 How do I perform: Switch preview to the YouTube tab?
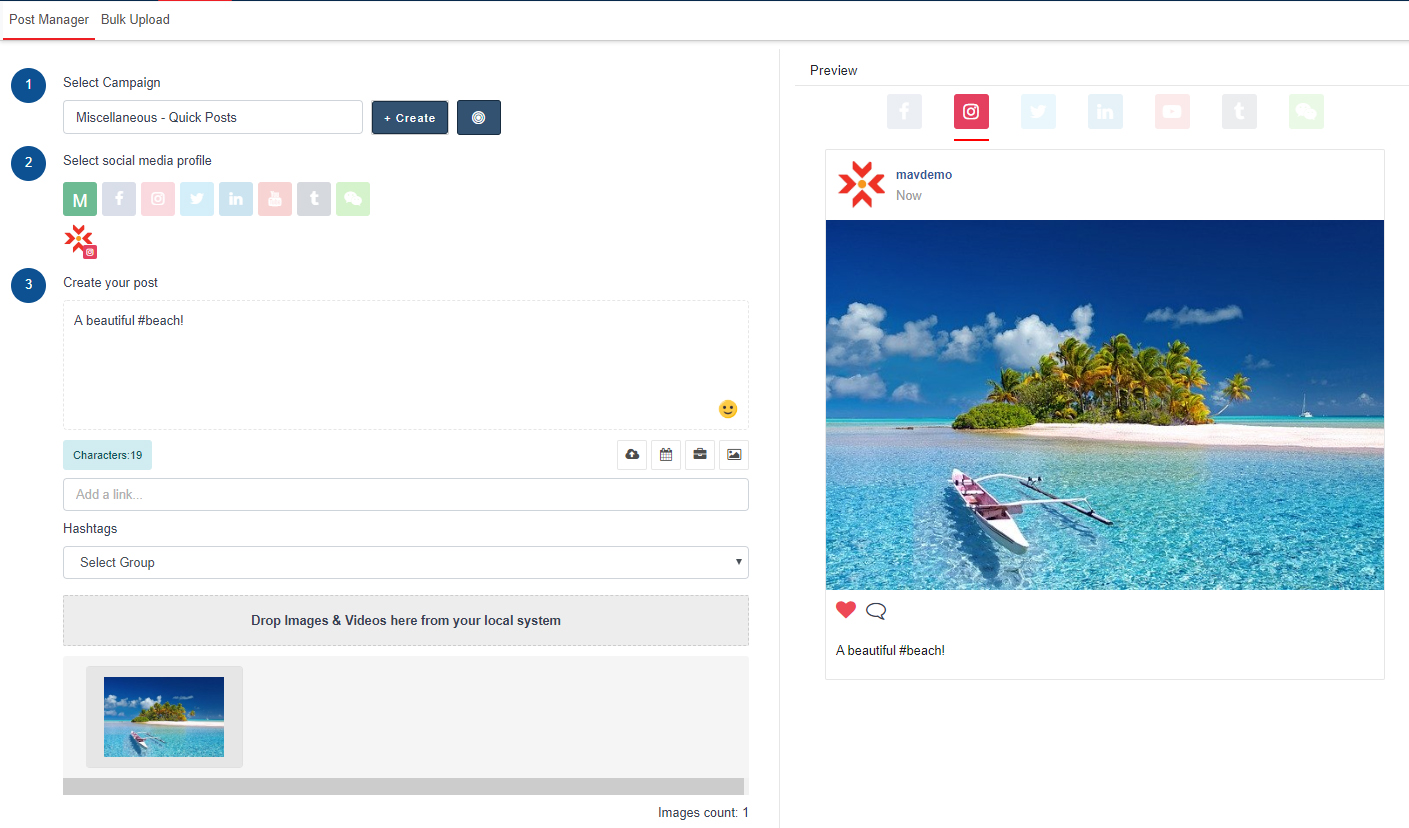pos(1172,112)
